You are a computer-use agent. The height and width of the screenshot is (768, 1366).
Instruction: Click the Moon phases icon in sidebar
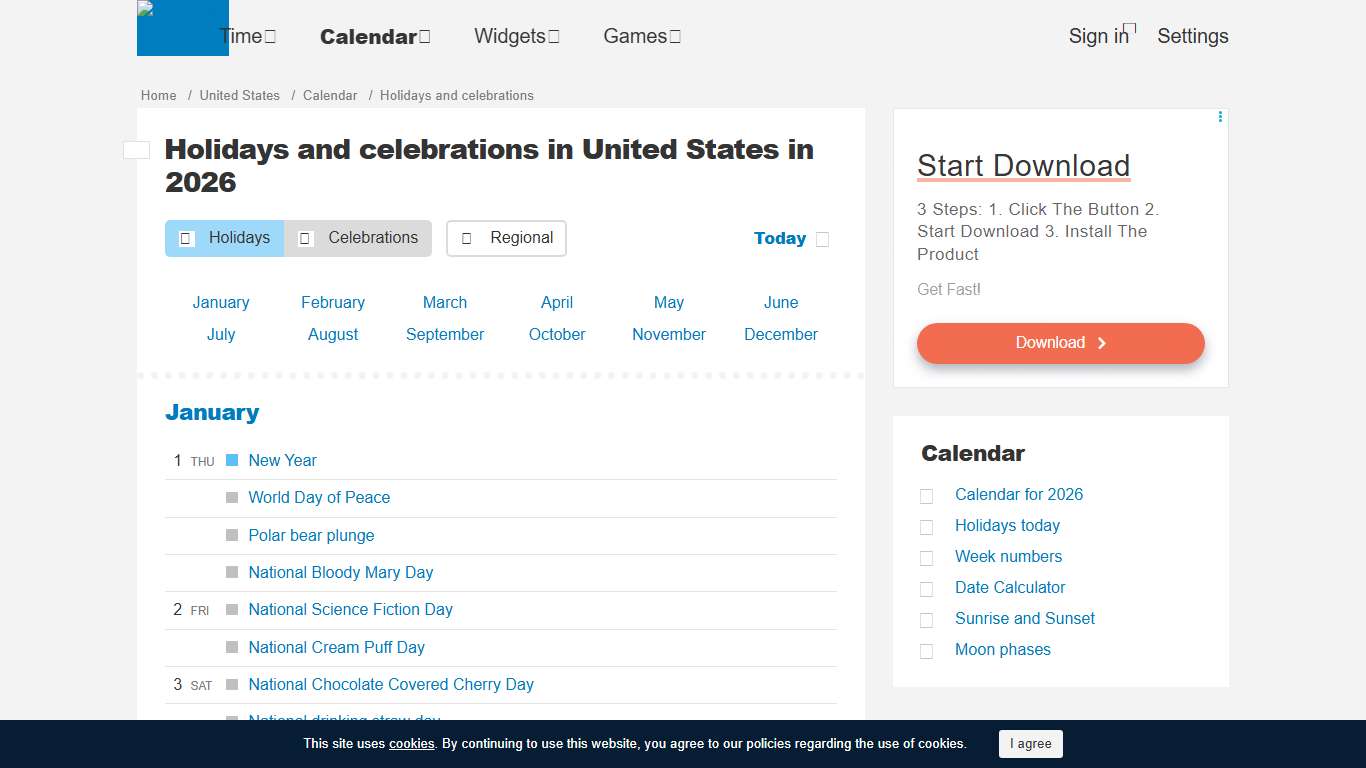point(926,650)
